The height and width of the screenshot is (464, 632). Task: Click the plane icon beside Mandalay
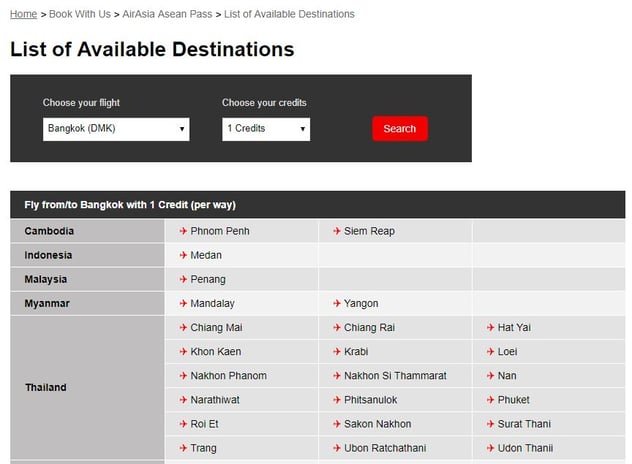click(183, 303)
